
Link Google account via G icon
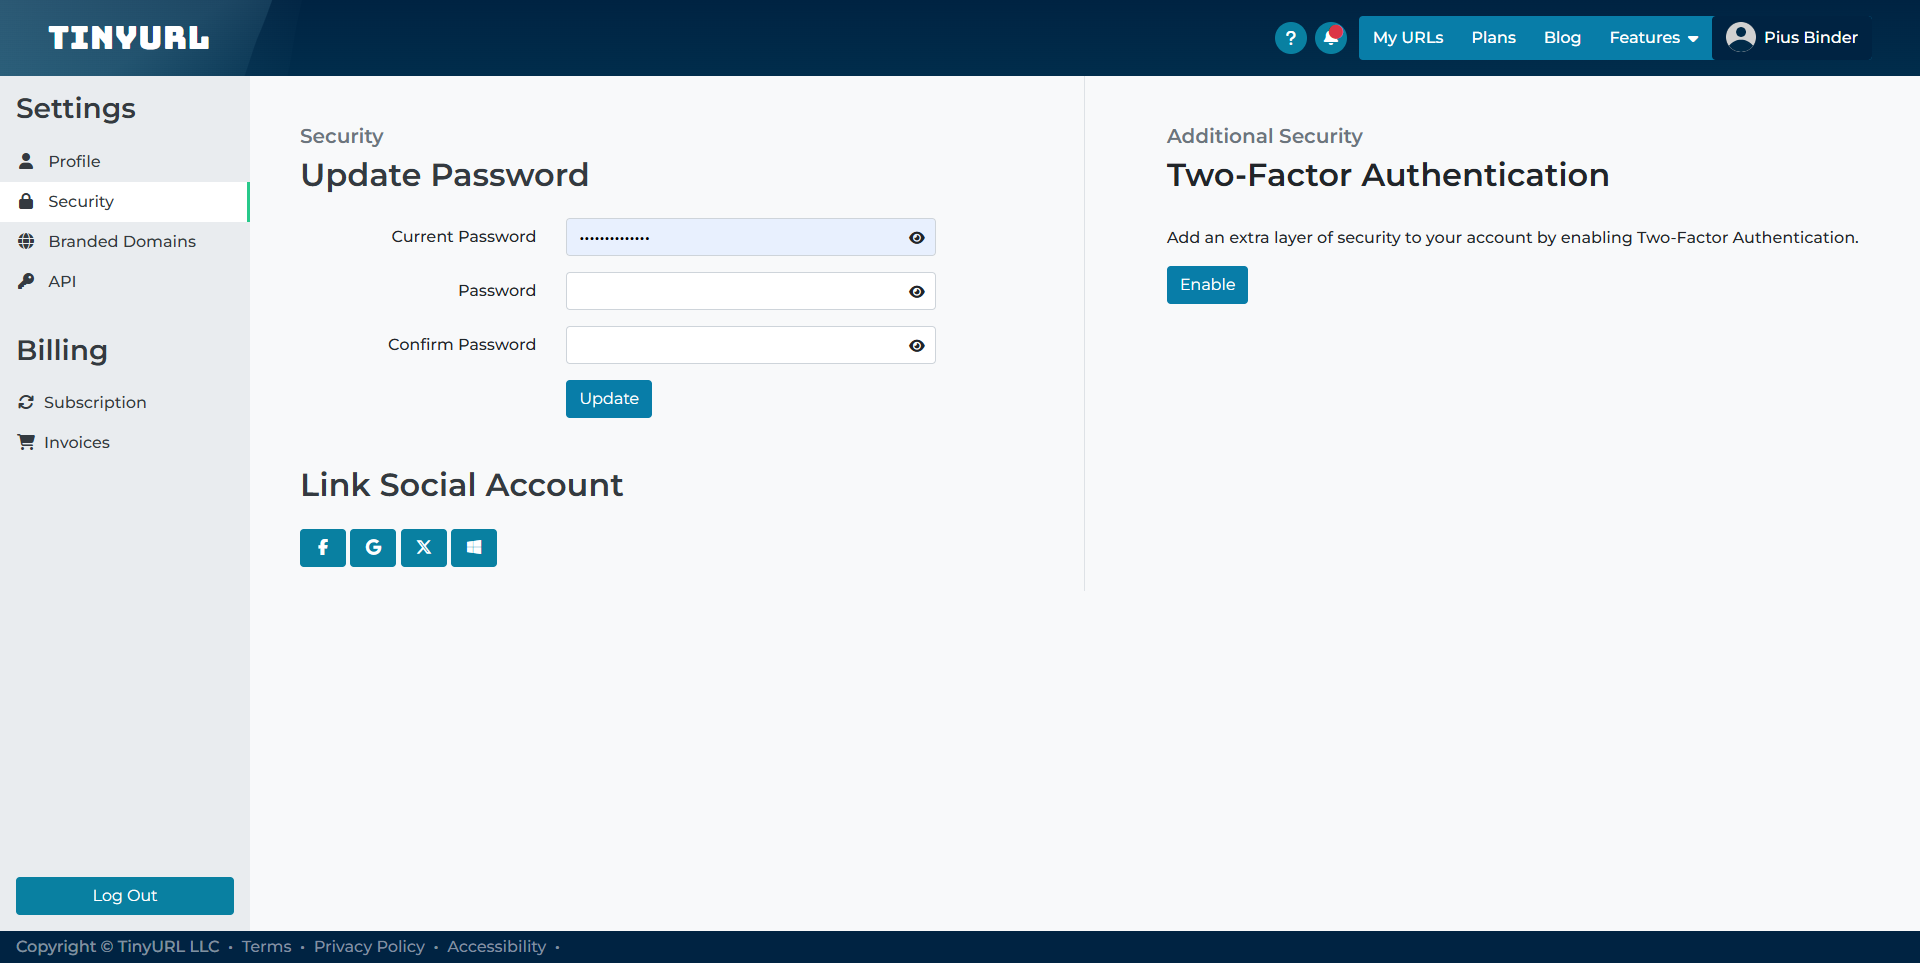click(x=373, y=548)
